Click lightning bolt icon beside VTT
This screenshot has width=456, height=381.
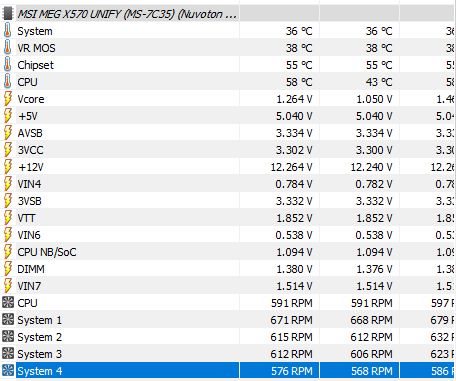point(8,218)
